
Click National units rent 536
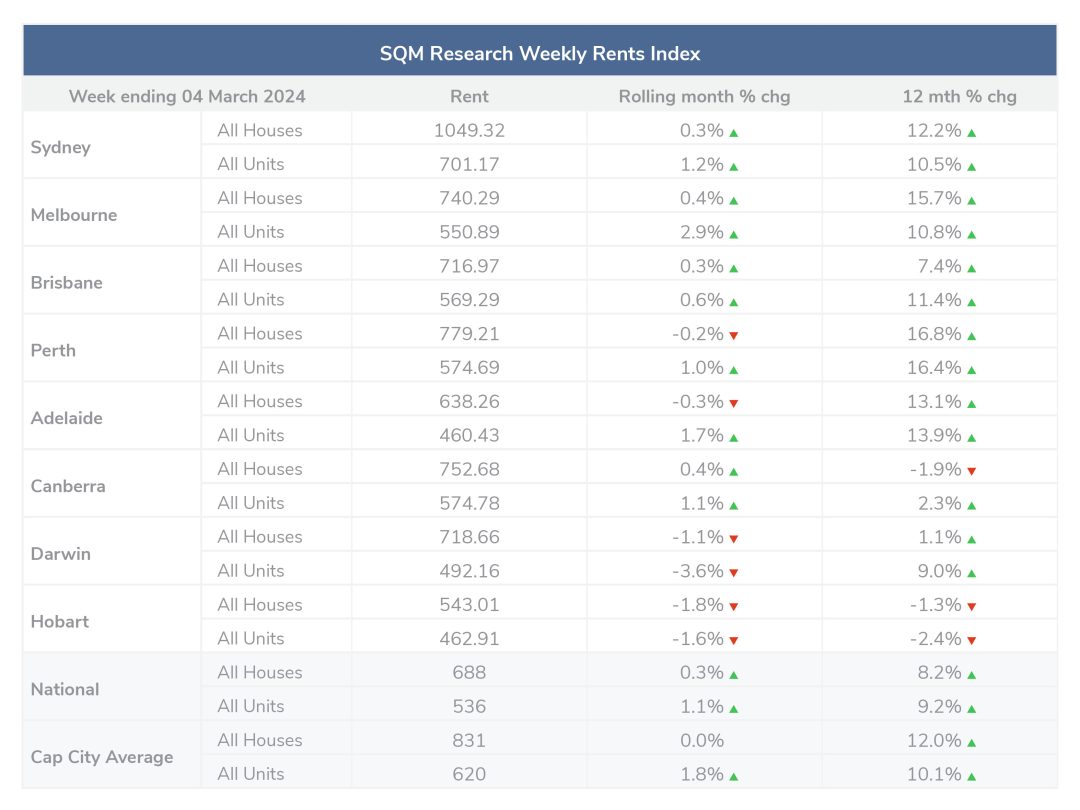click(469, 706)
